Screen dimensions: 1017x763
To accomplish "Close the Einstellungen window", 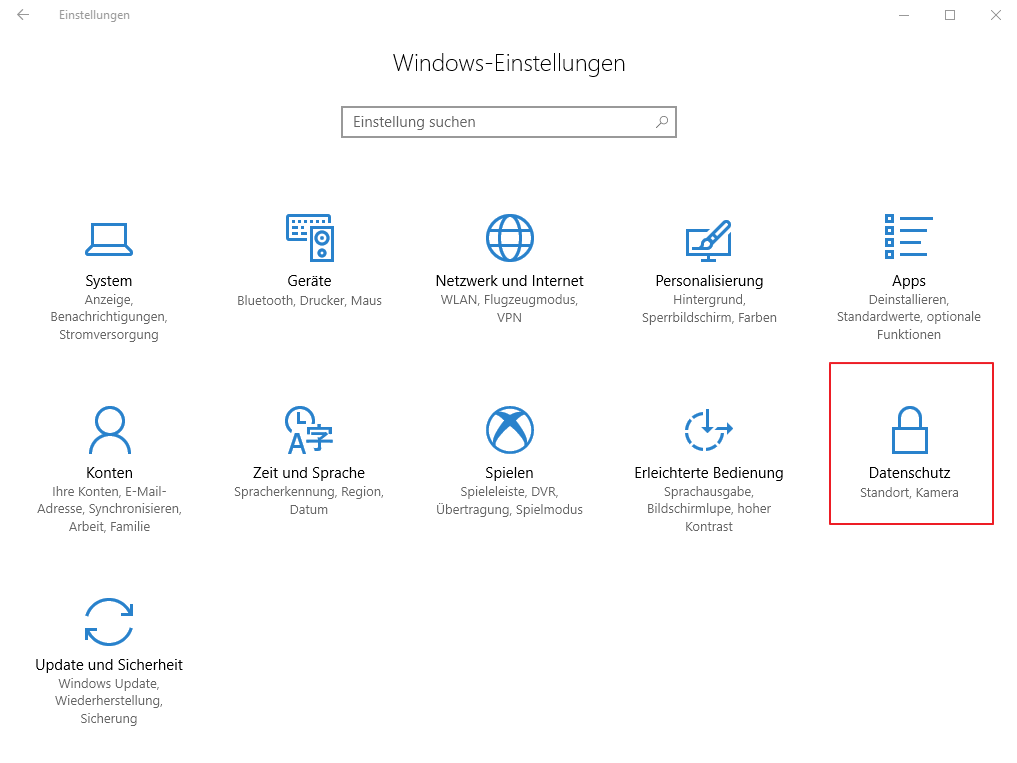I will pos(996,15).
